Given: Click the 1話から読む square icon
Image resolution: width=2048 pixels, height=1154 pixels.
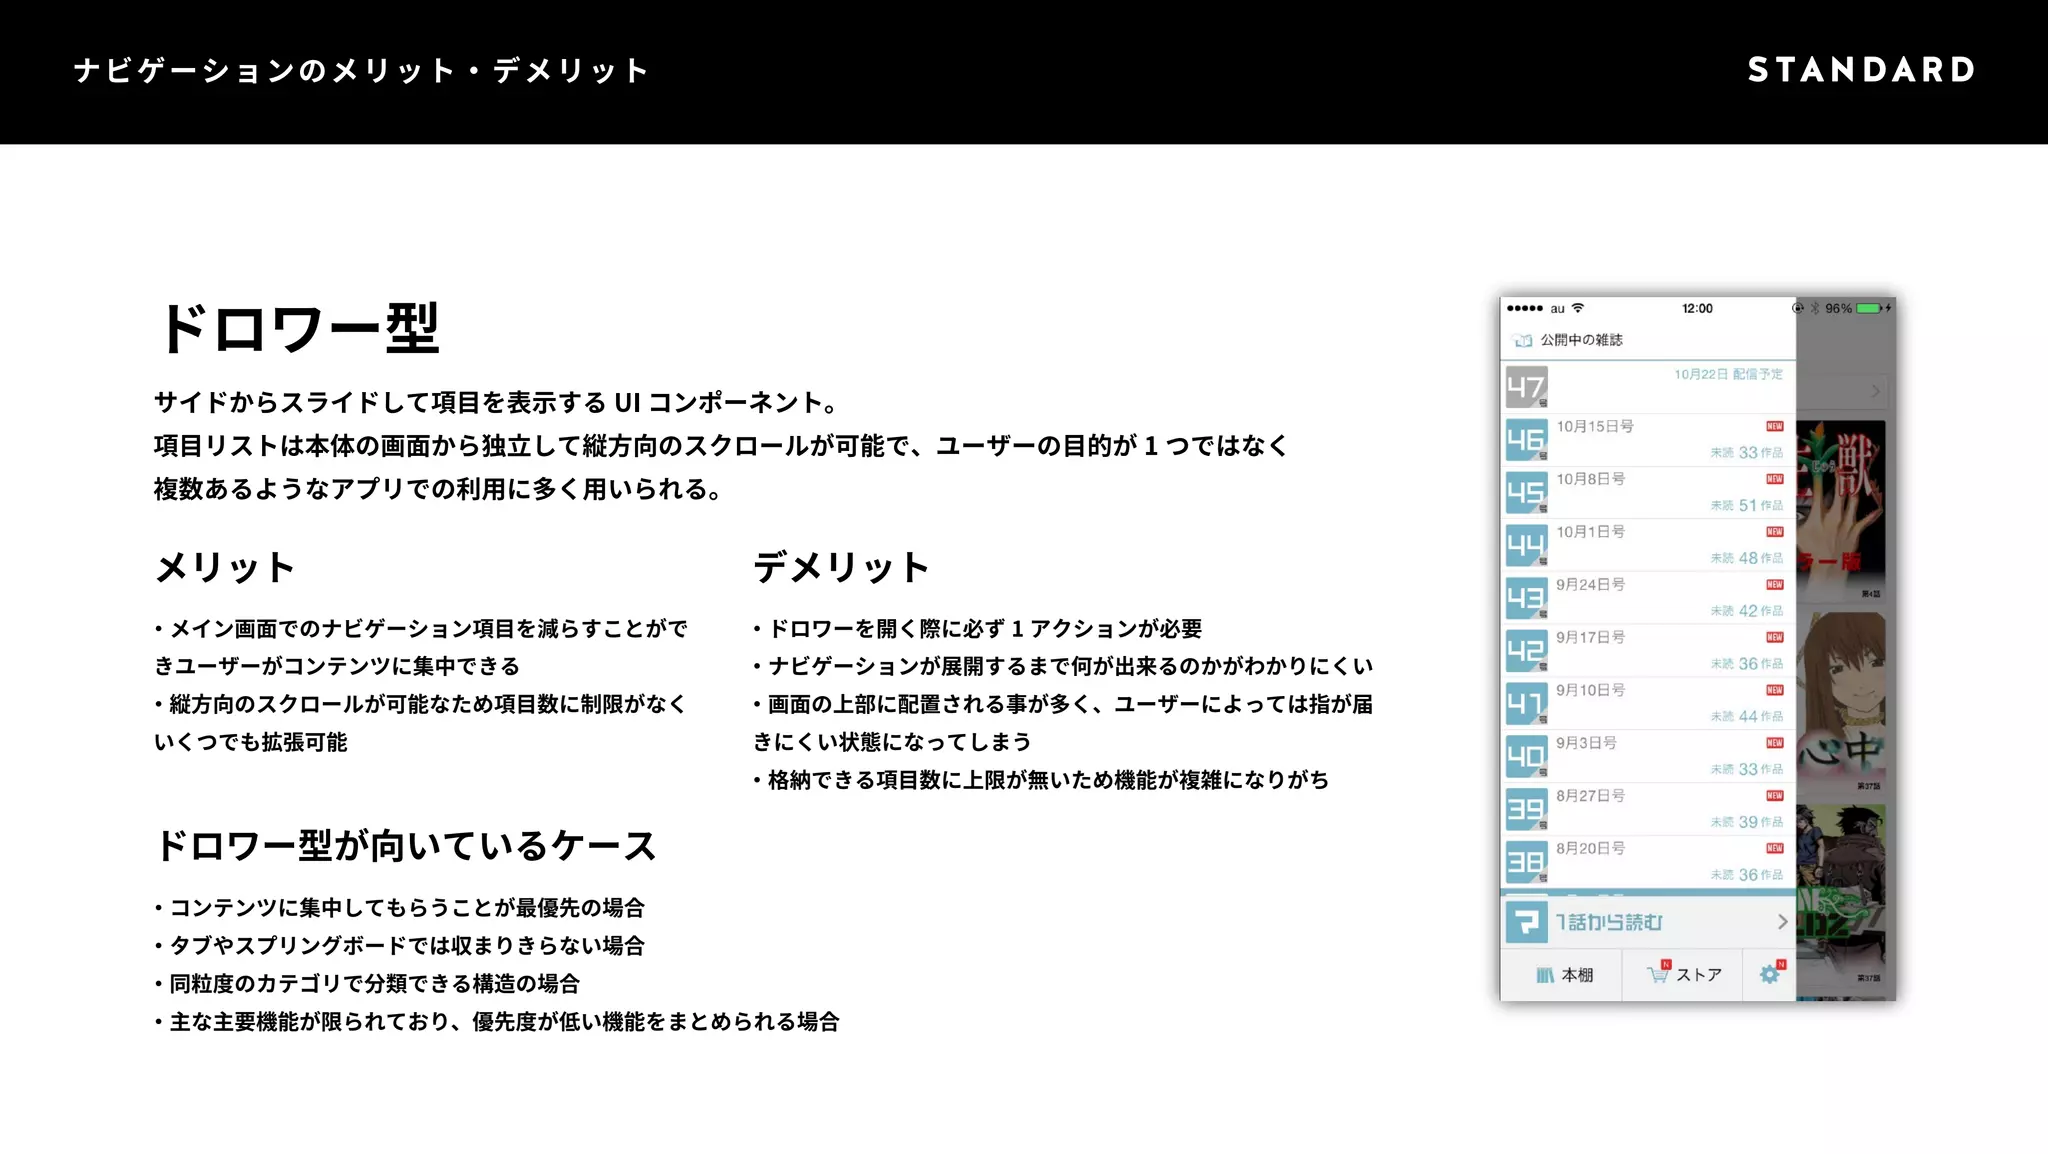Looking at the screenshot, I should click(x=1527, y=922).
